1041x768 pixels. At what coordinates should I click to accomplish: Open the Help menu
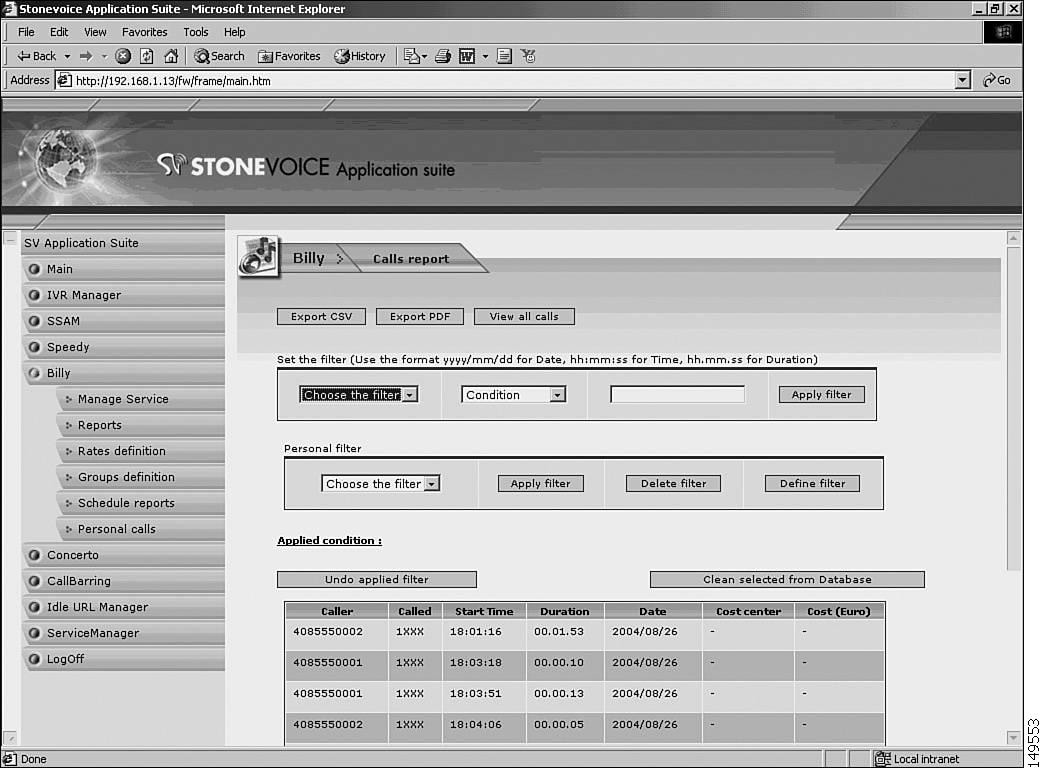coord(234,32)
